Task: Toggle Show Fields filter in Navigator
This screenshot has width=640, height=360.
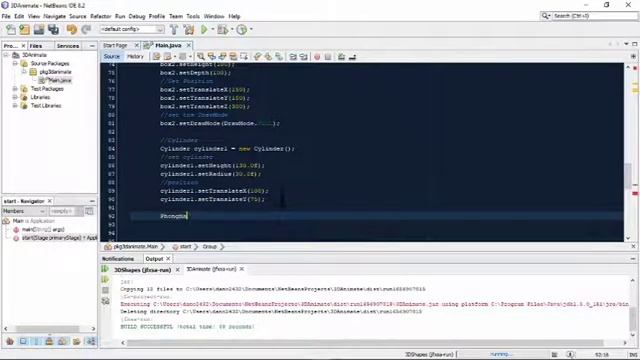Action: coord(23,341)
